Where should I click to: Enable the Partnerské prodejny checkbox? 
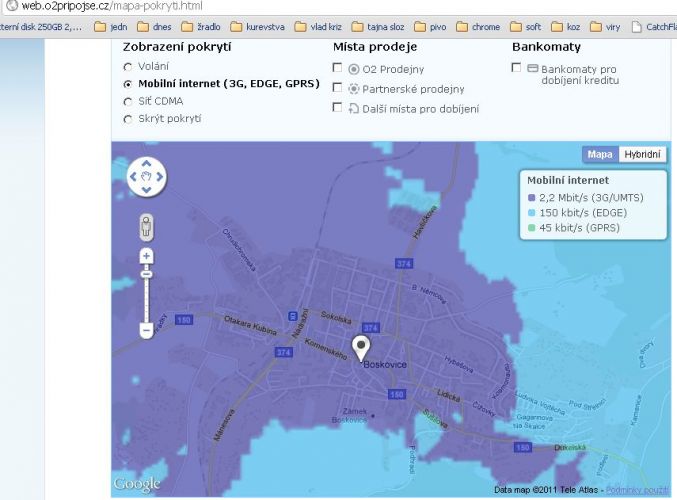tap(337, 87)
